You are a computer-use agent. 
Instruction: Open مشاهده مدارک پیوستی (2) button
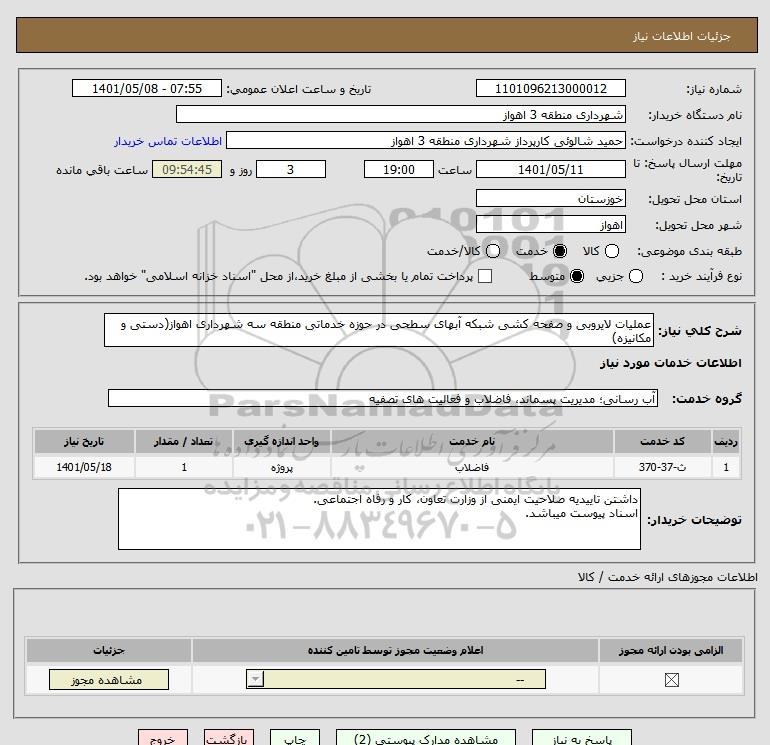tap(426, 738)
